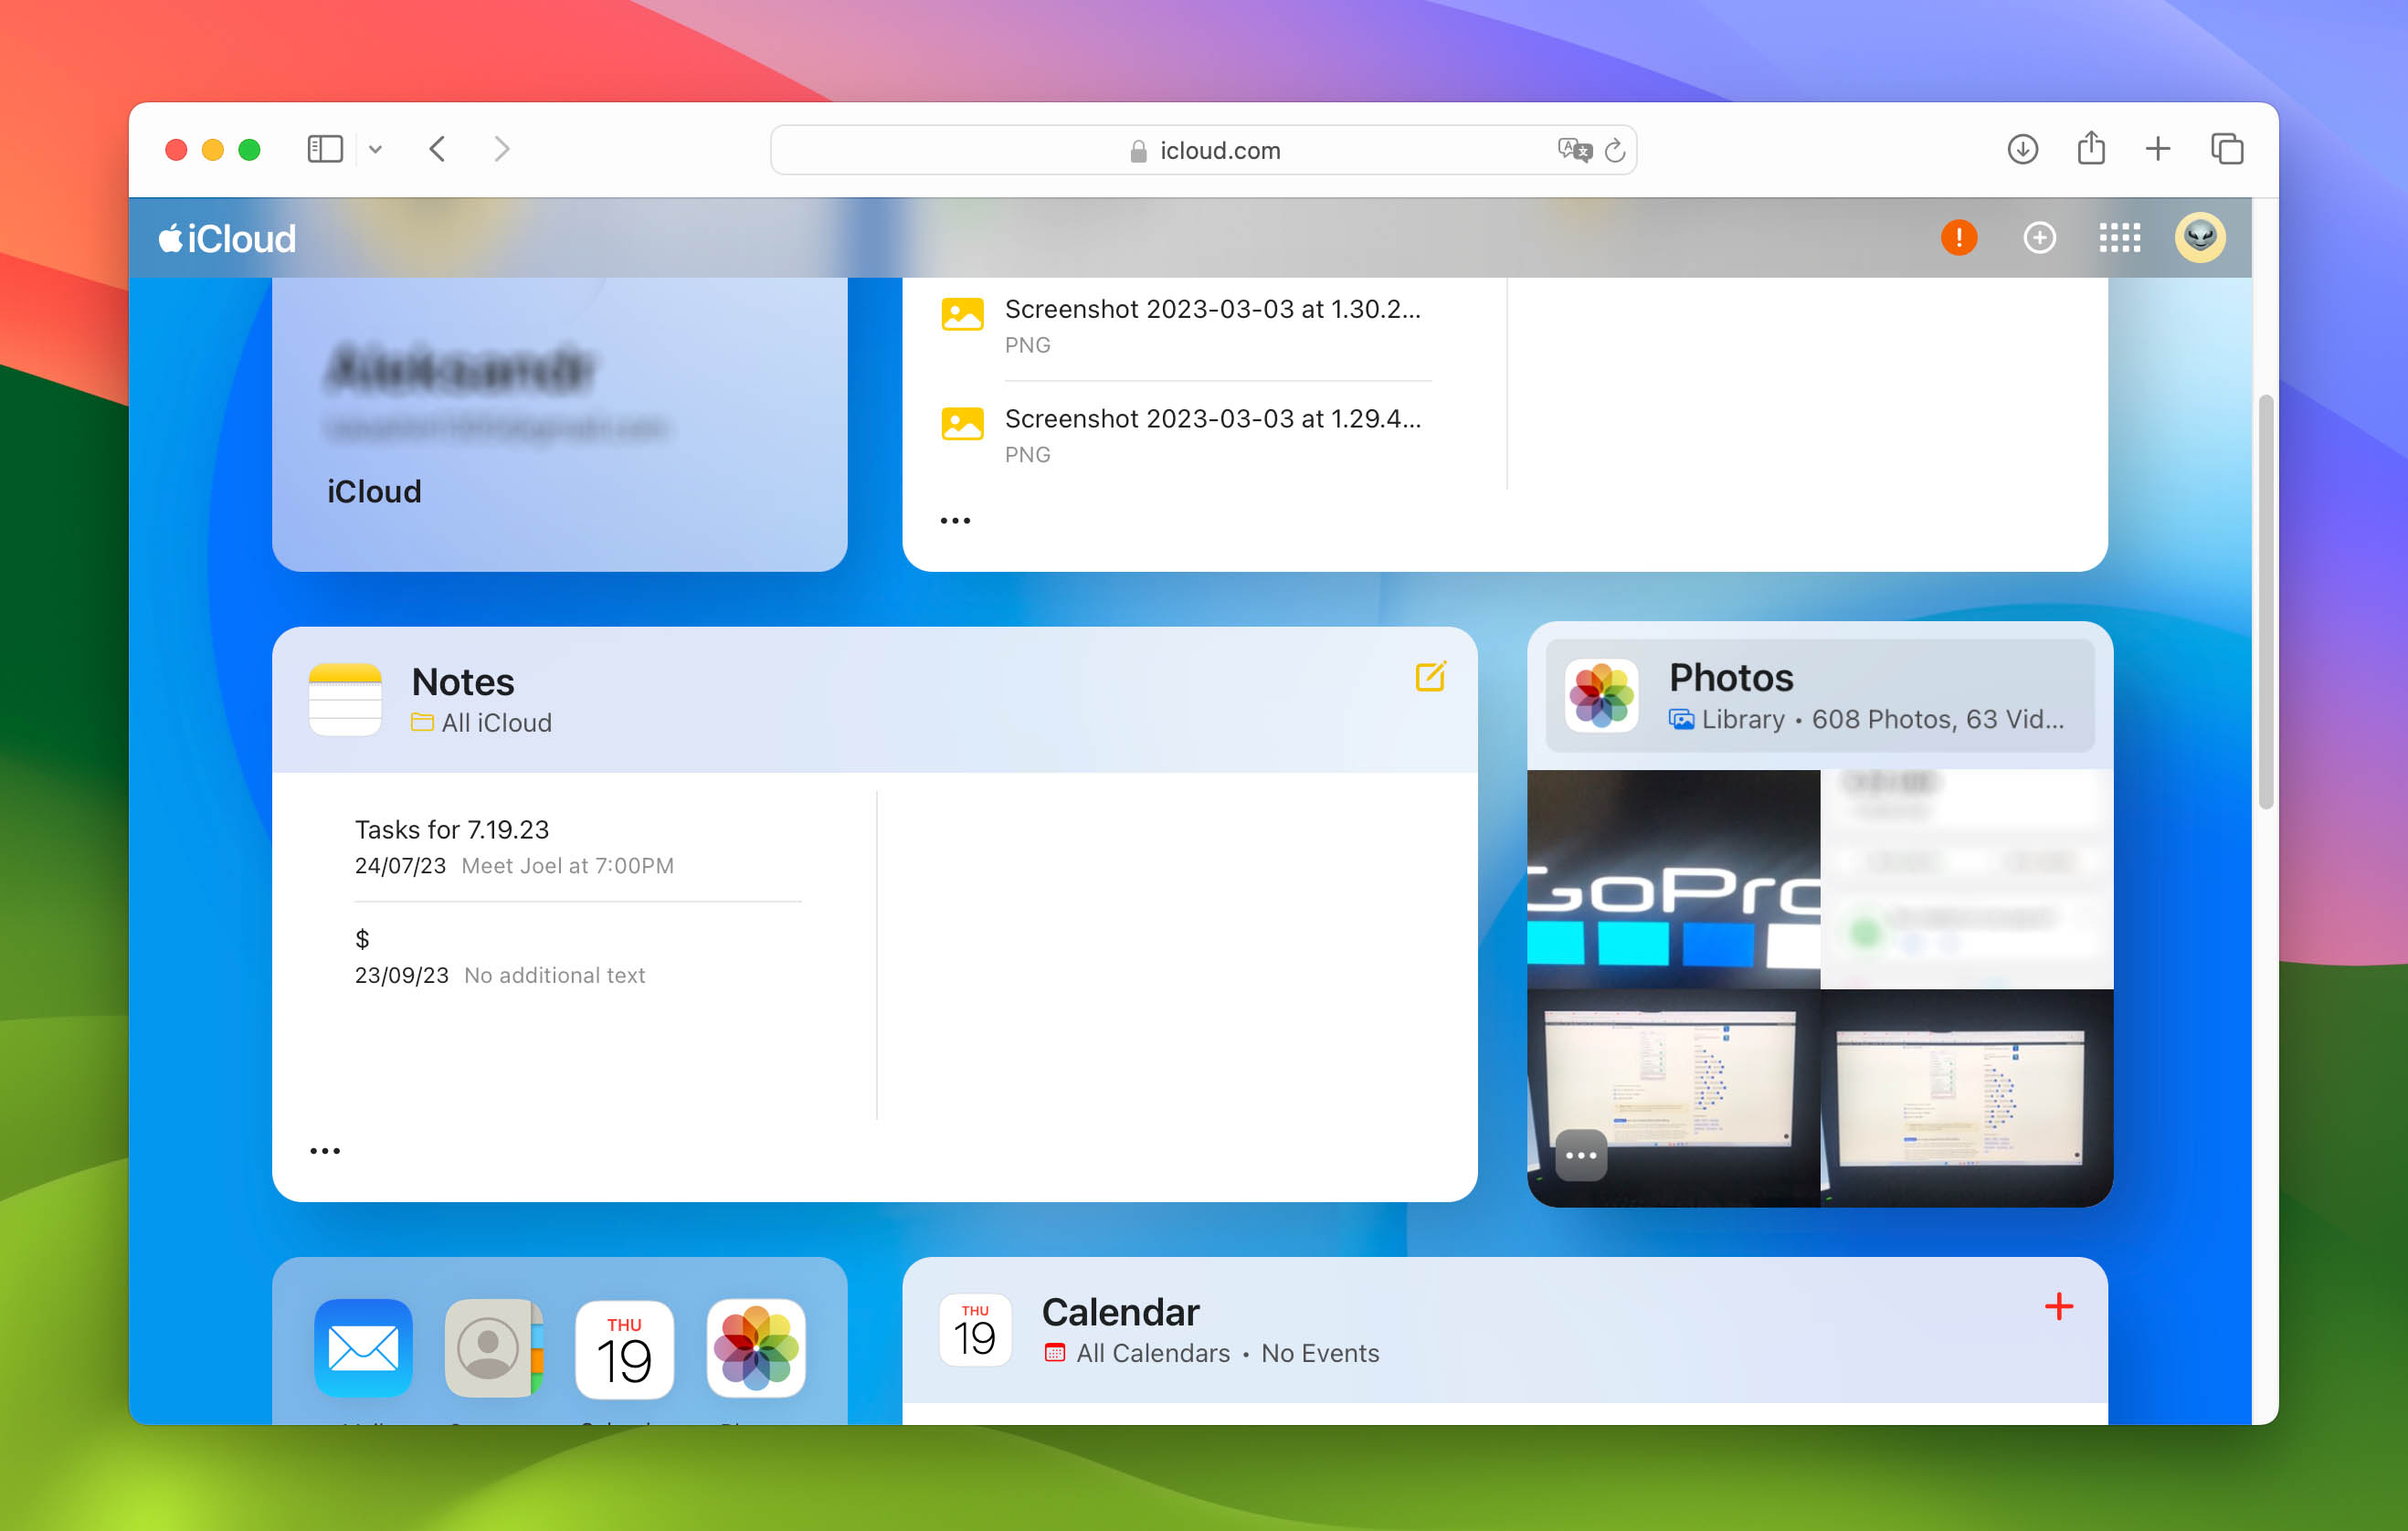
Task: Click the iCloud logo in the header
Action: [227, 238]
